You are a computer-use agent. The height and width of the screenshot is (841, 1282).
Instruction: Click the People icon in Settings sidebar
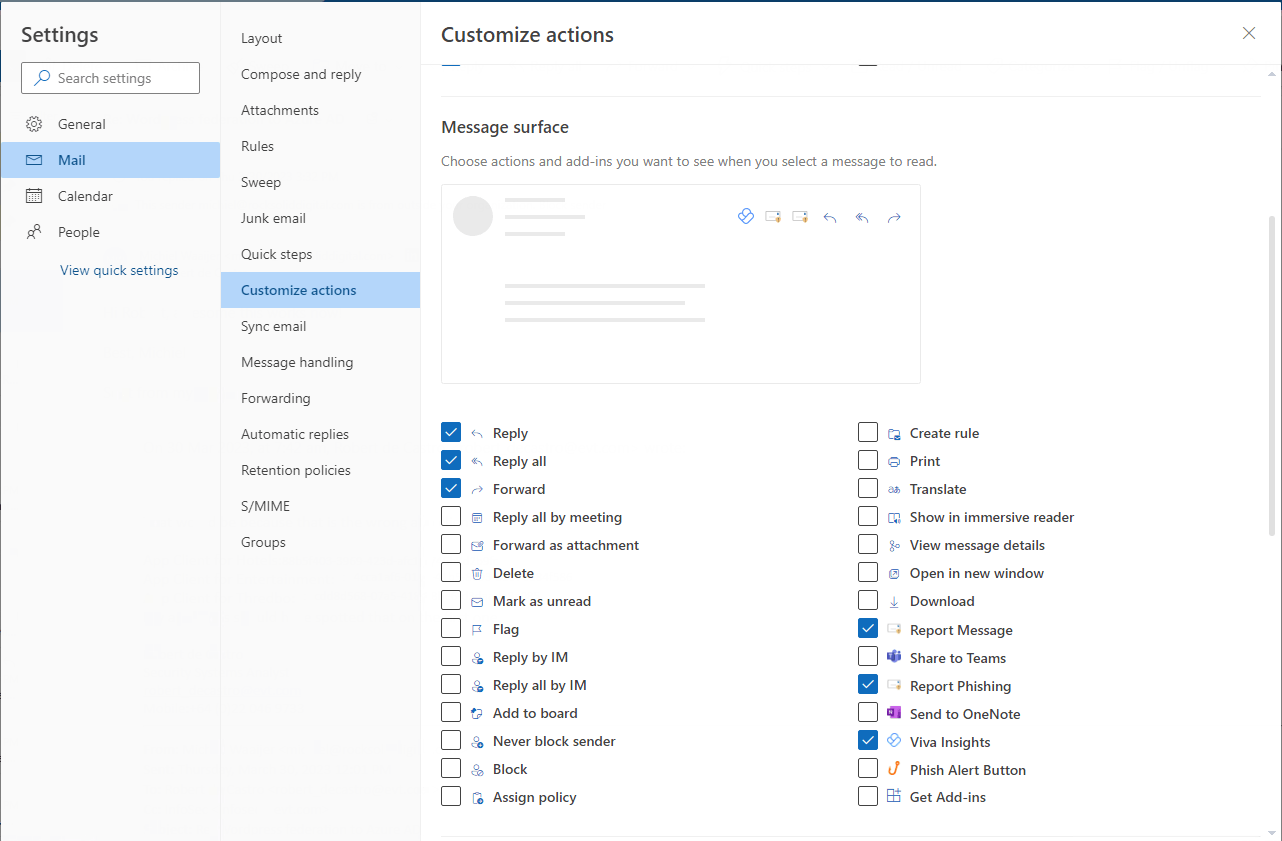coord(34,232)
